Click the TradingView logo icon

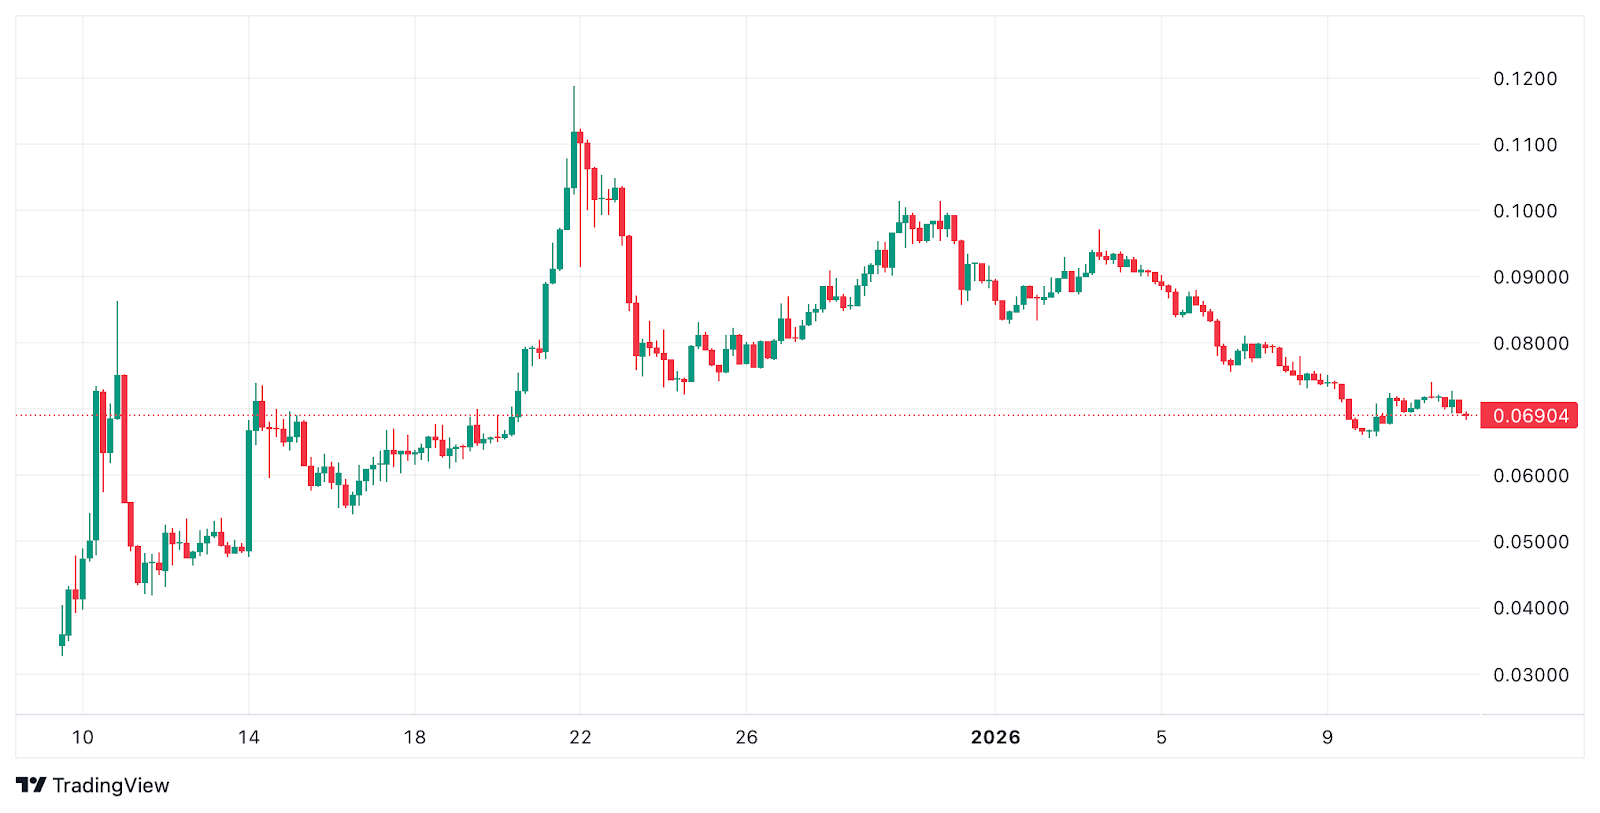click(31, 785)
